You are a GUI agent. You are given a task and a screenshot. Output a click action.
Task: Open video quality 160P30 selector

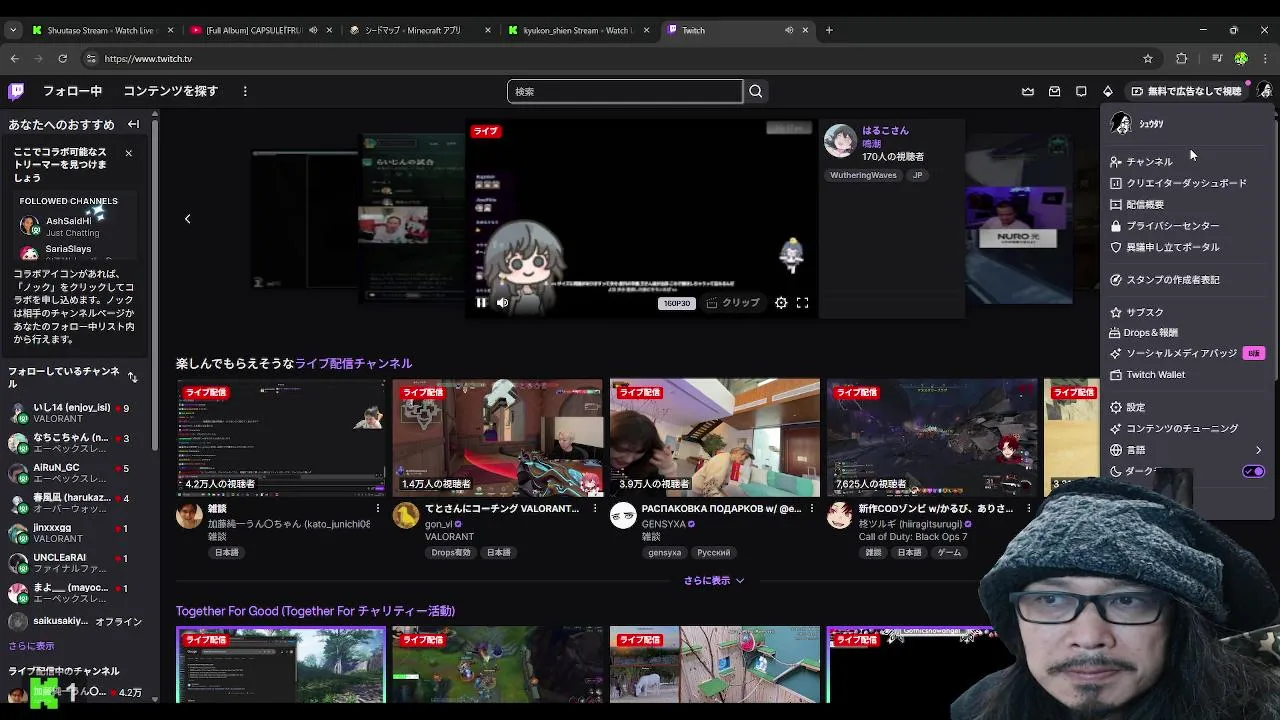[x=676, y=303]
